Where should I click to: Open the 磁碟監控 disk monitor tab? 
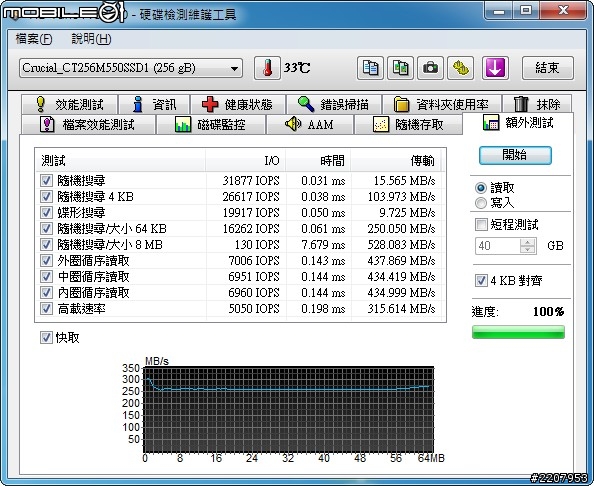[x=211, y=124]
